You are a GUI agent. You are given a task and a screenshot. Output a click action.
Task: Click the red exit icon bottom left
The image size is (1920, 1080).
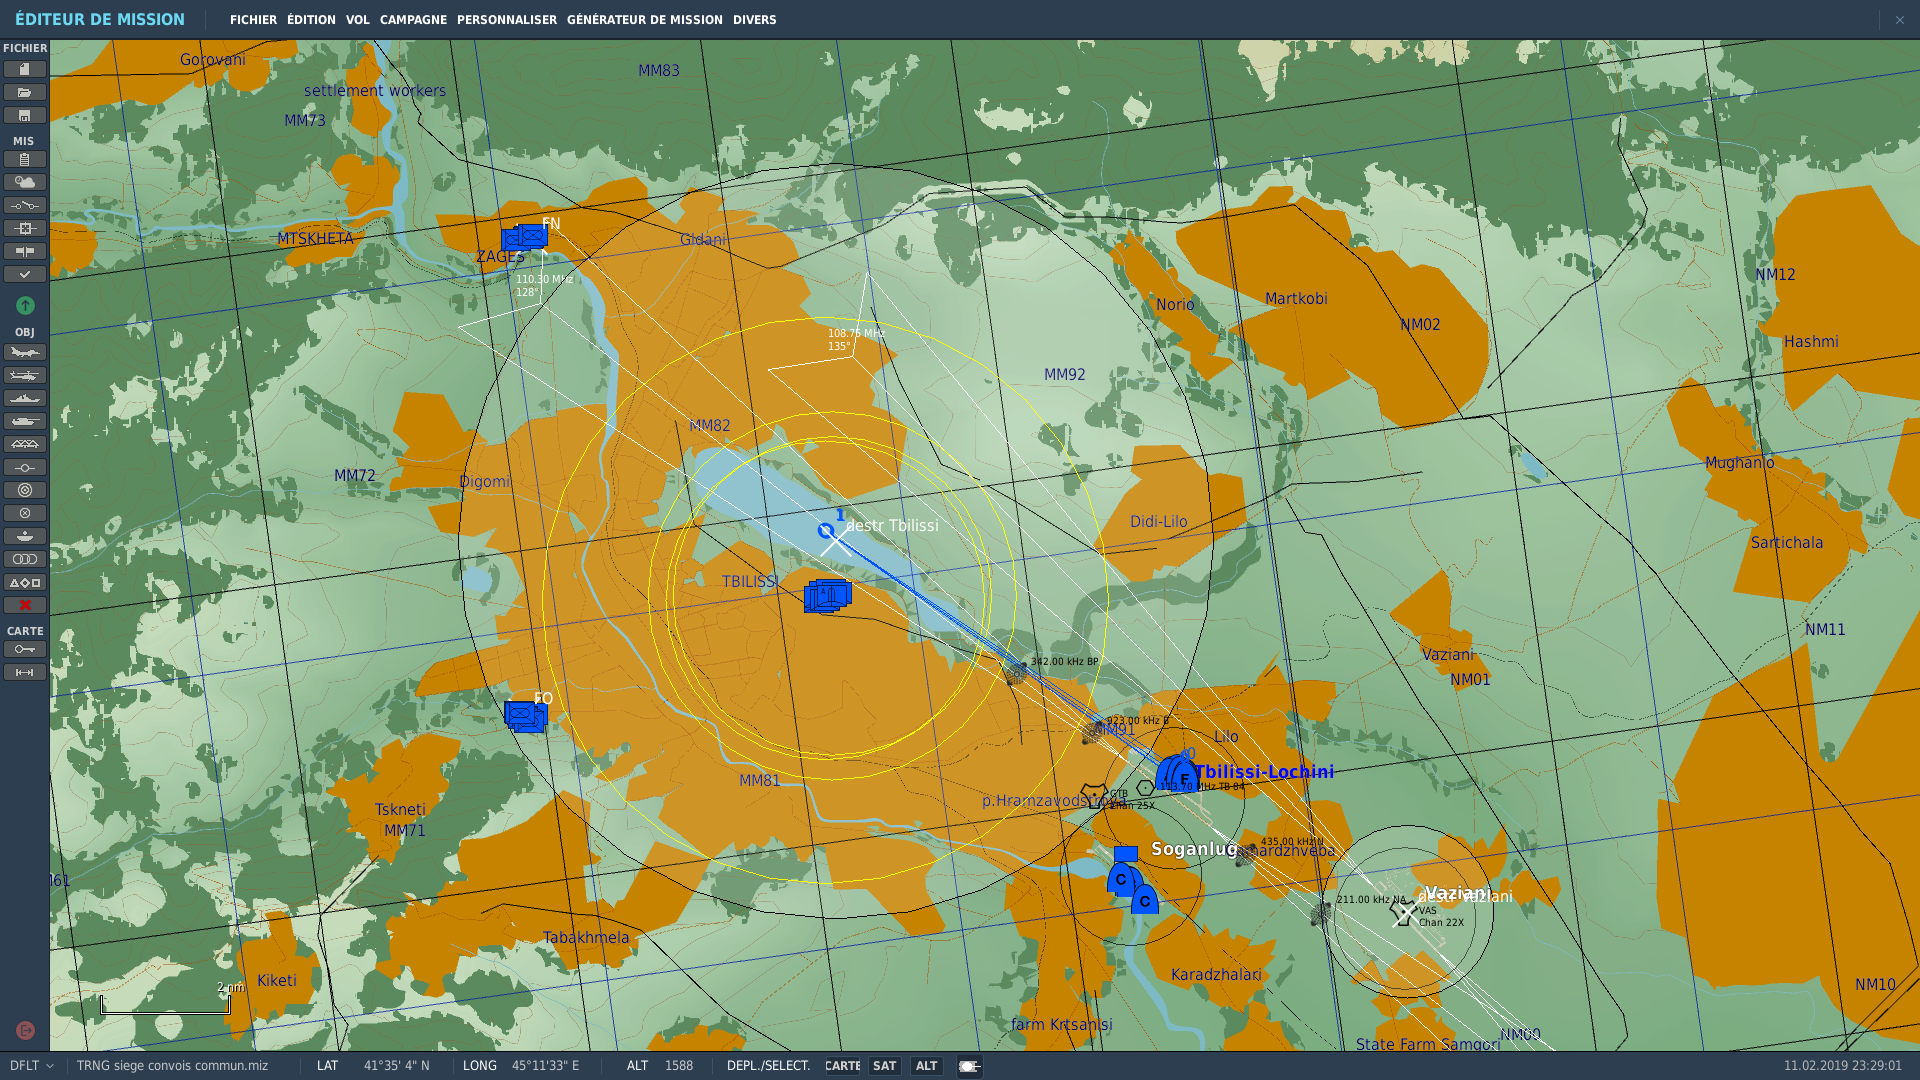(x=25, y=1030)
